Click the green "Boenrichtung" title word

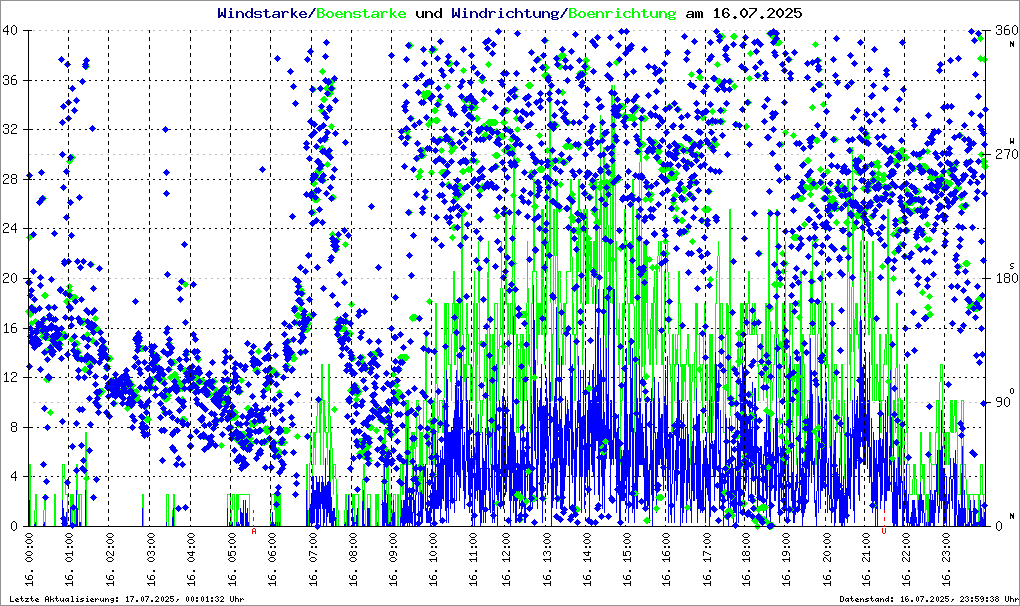tap(621, 13)
